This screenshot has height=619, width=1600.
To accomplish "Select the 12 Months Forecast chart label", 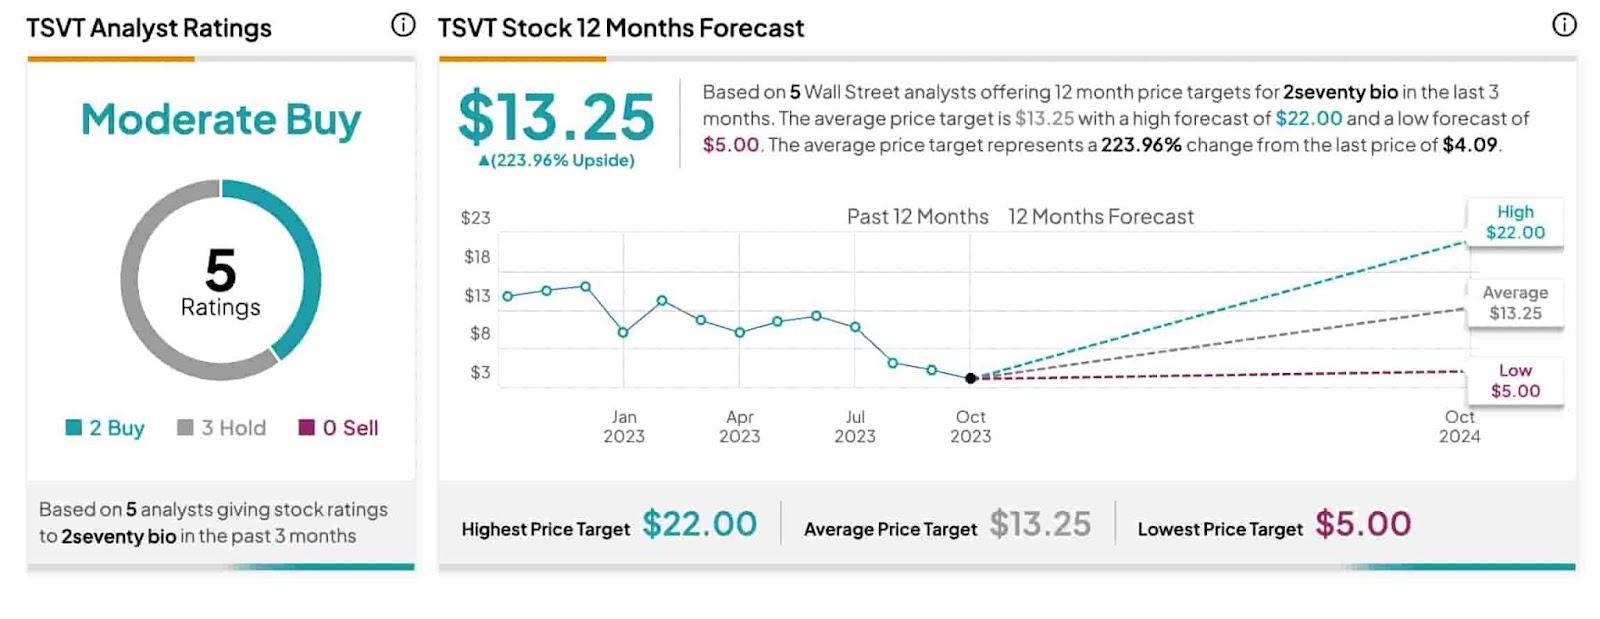I will 1100,217.
